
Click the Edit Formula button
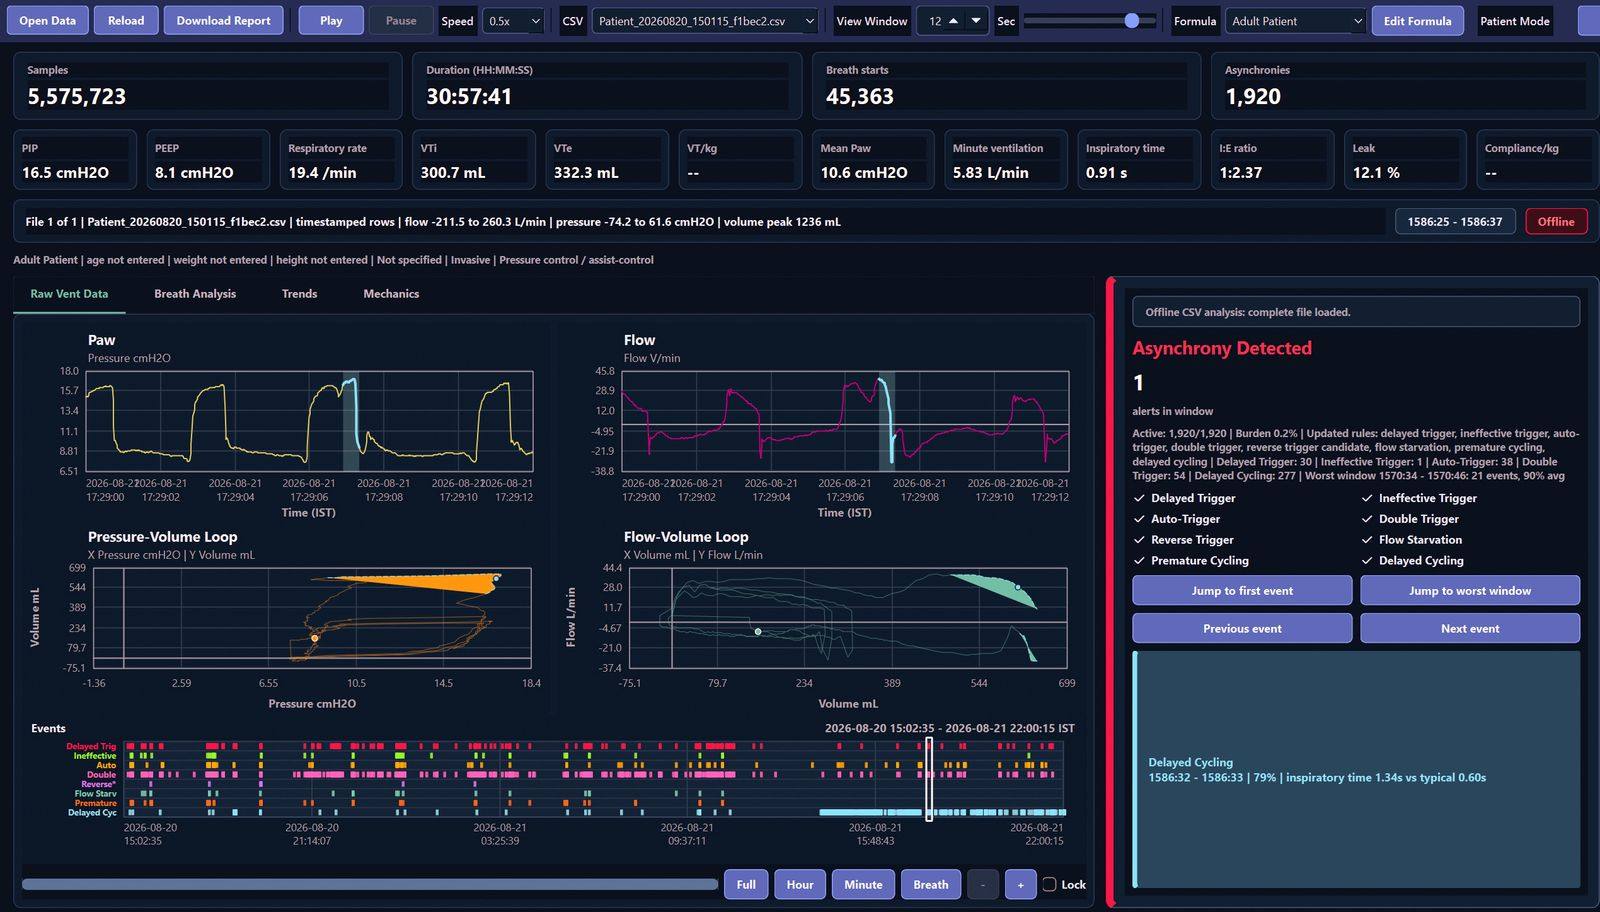(x=1417, y=21)
